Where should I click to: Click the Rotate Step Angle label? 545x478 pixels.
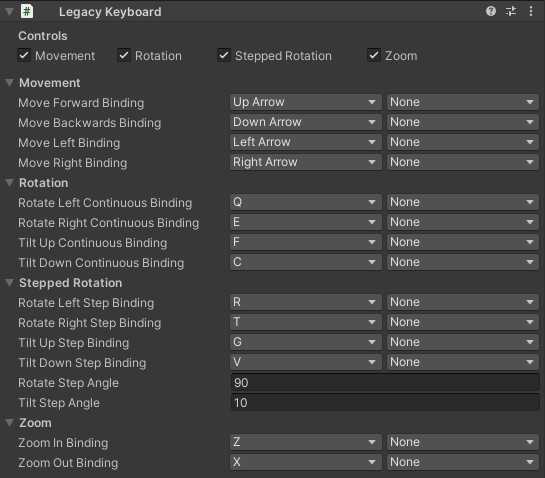click(x=68, y=383)
